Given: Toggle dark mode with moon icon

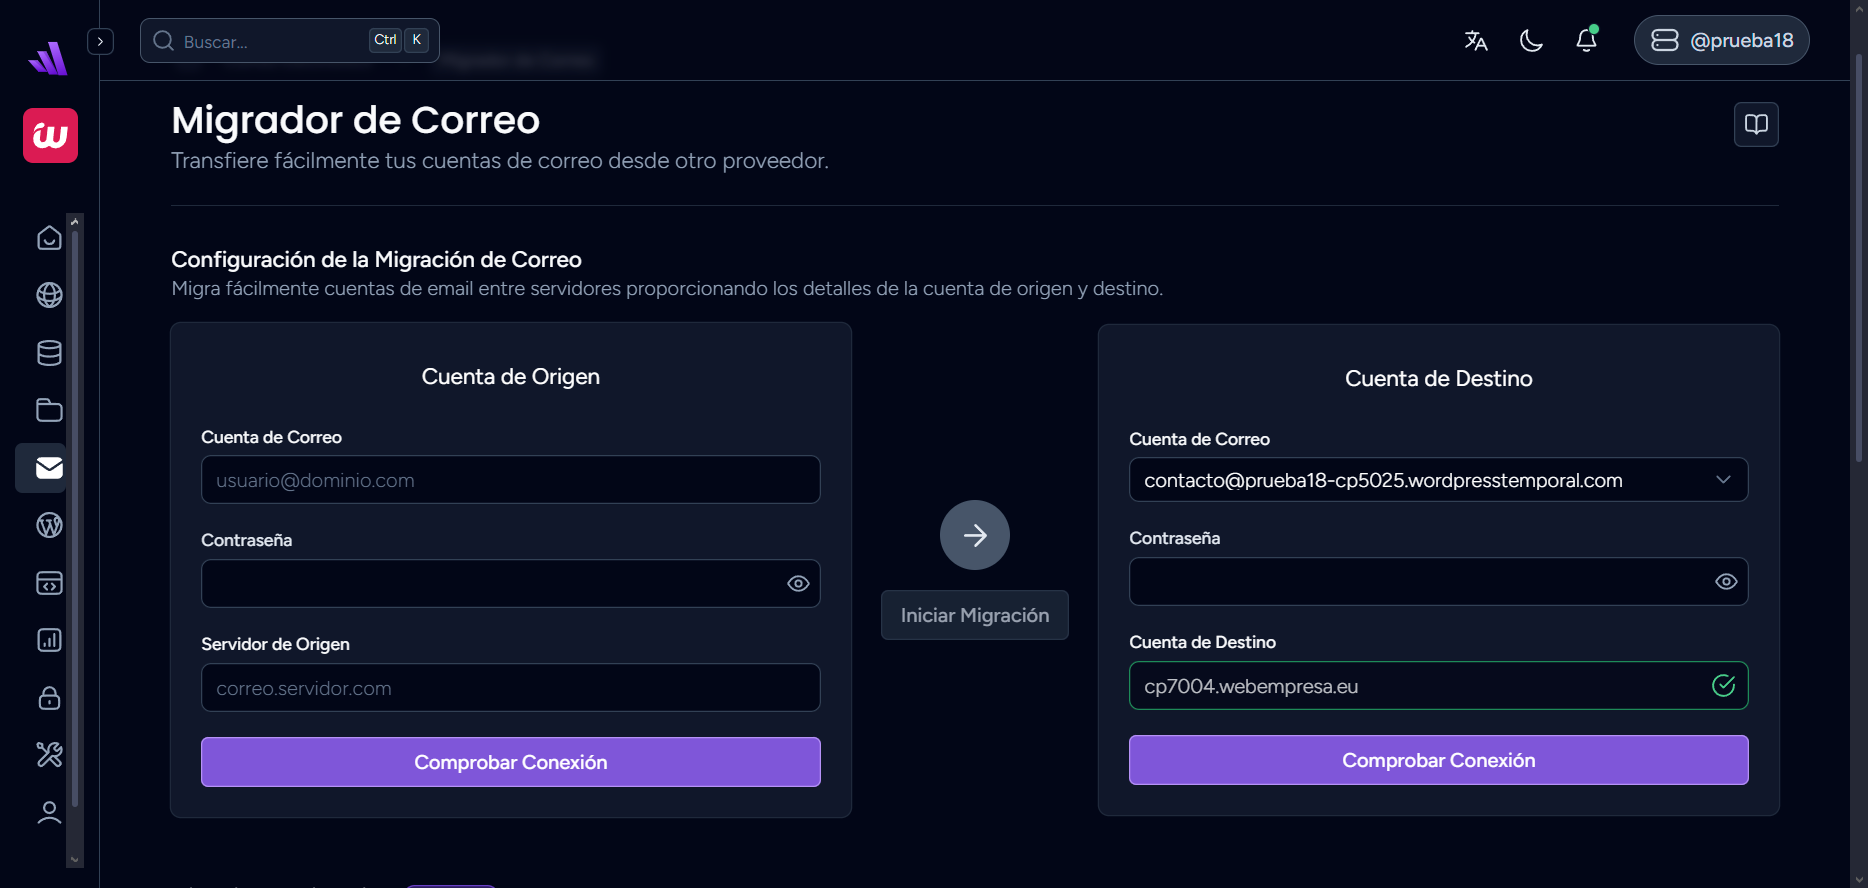Looking at the screenshot, I should (1531, 40).
